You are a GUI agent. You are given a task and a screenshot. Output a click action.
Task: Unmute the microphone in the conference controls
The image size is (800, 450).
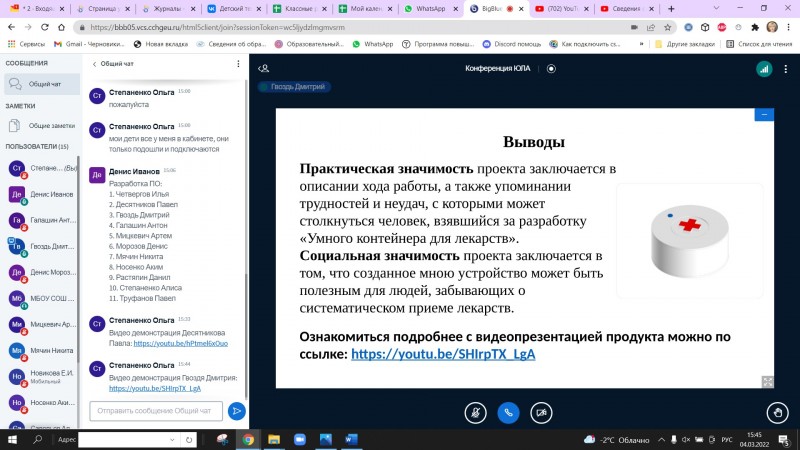pos(477,411)
